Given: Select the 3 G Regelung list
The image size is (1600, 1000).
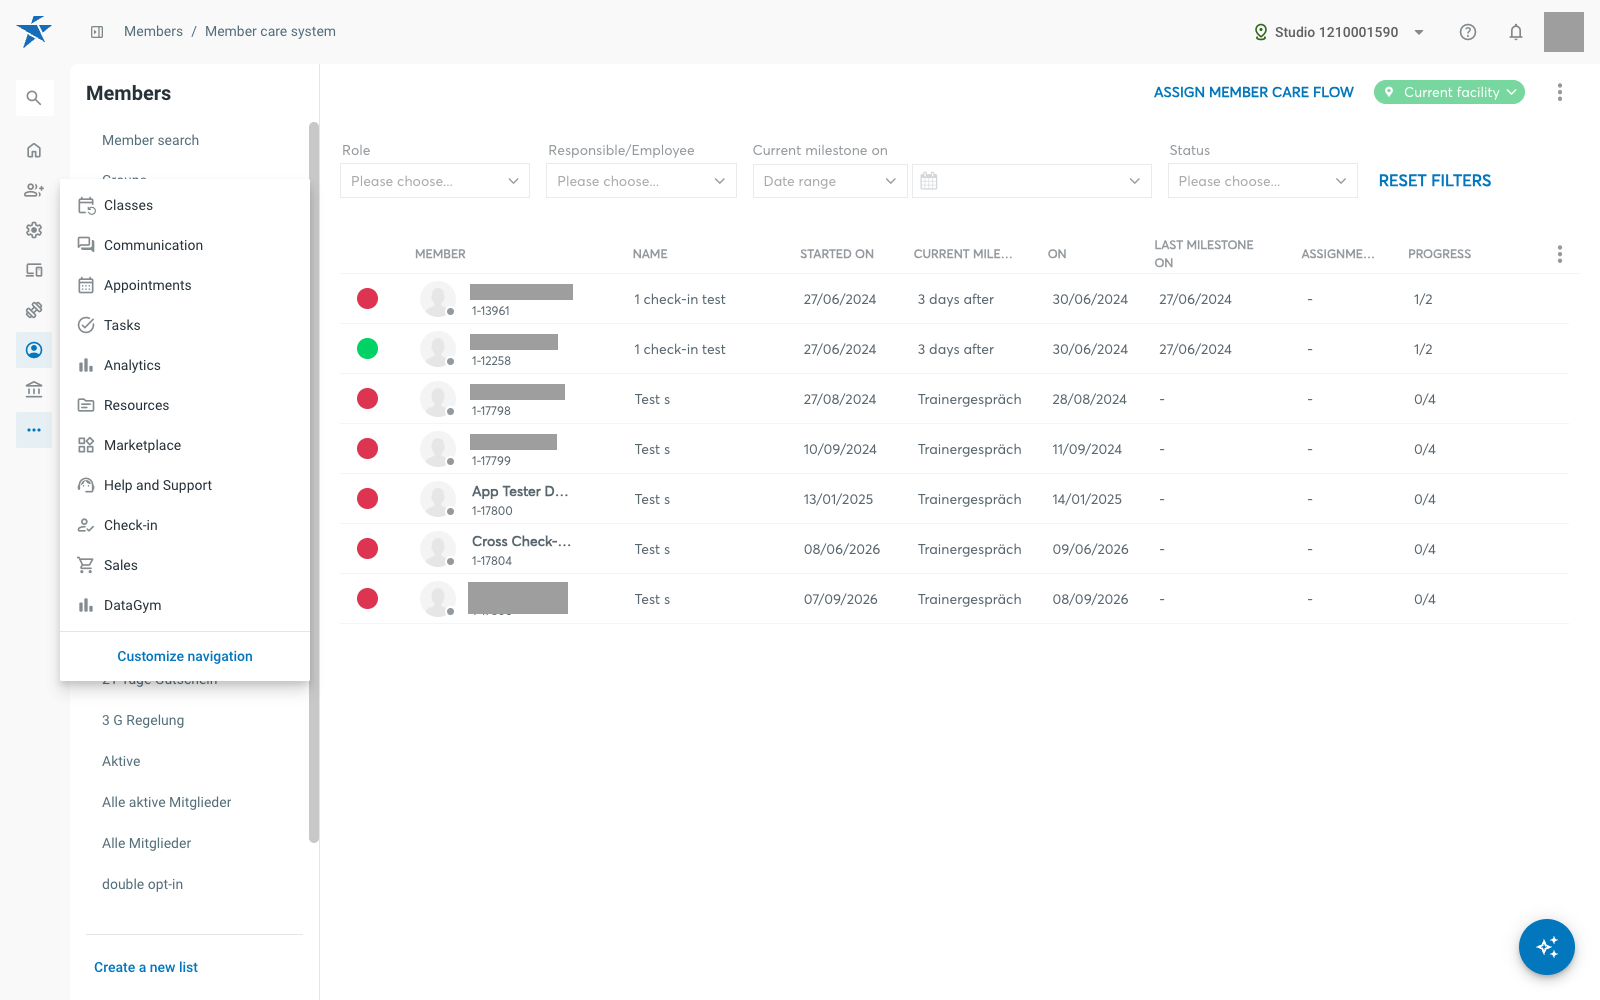Looking at the screenshot, I should 143,720.
